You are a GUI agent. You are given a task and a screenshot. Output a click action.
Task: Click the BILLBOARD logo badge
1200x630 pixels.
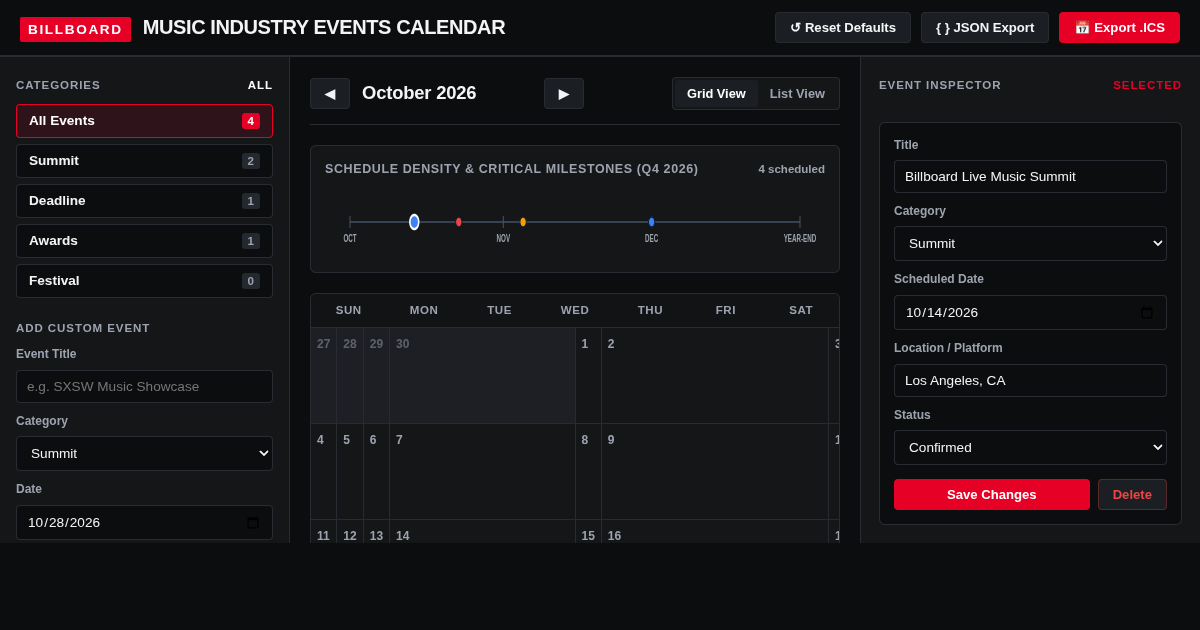pyautogui.click(x=75, y=29)
